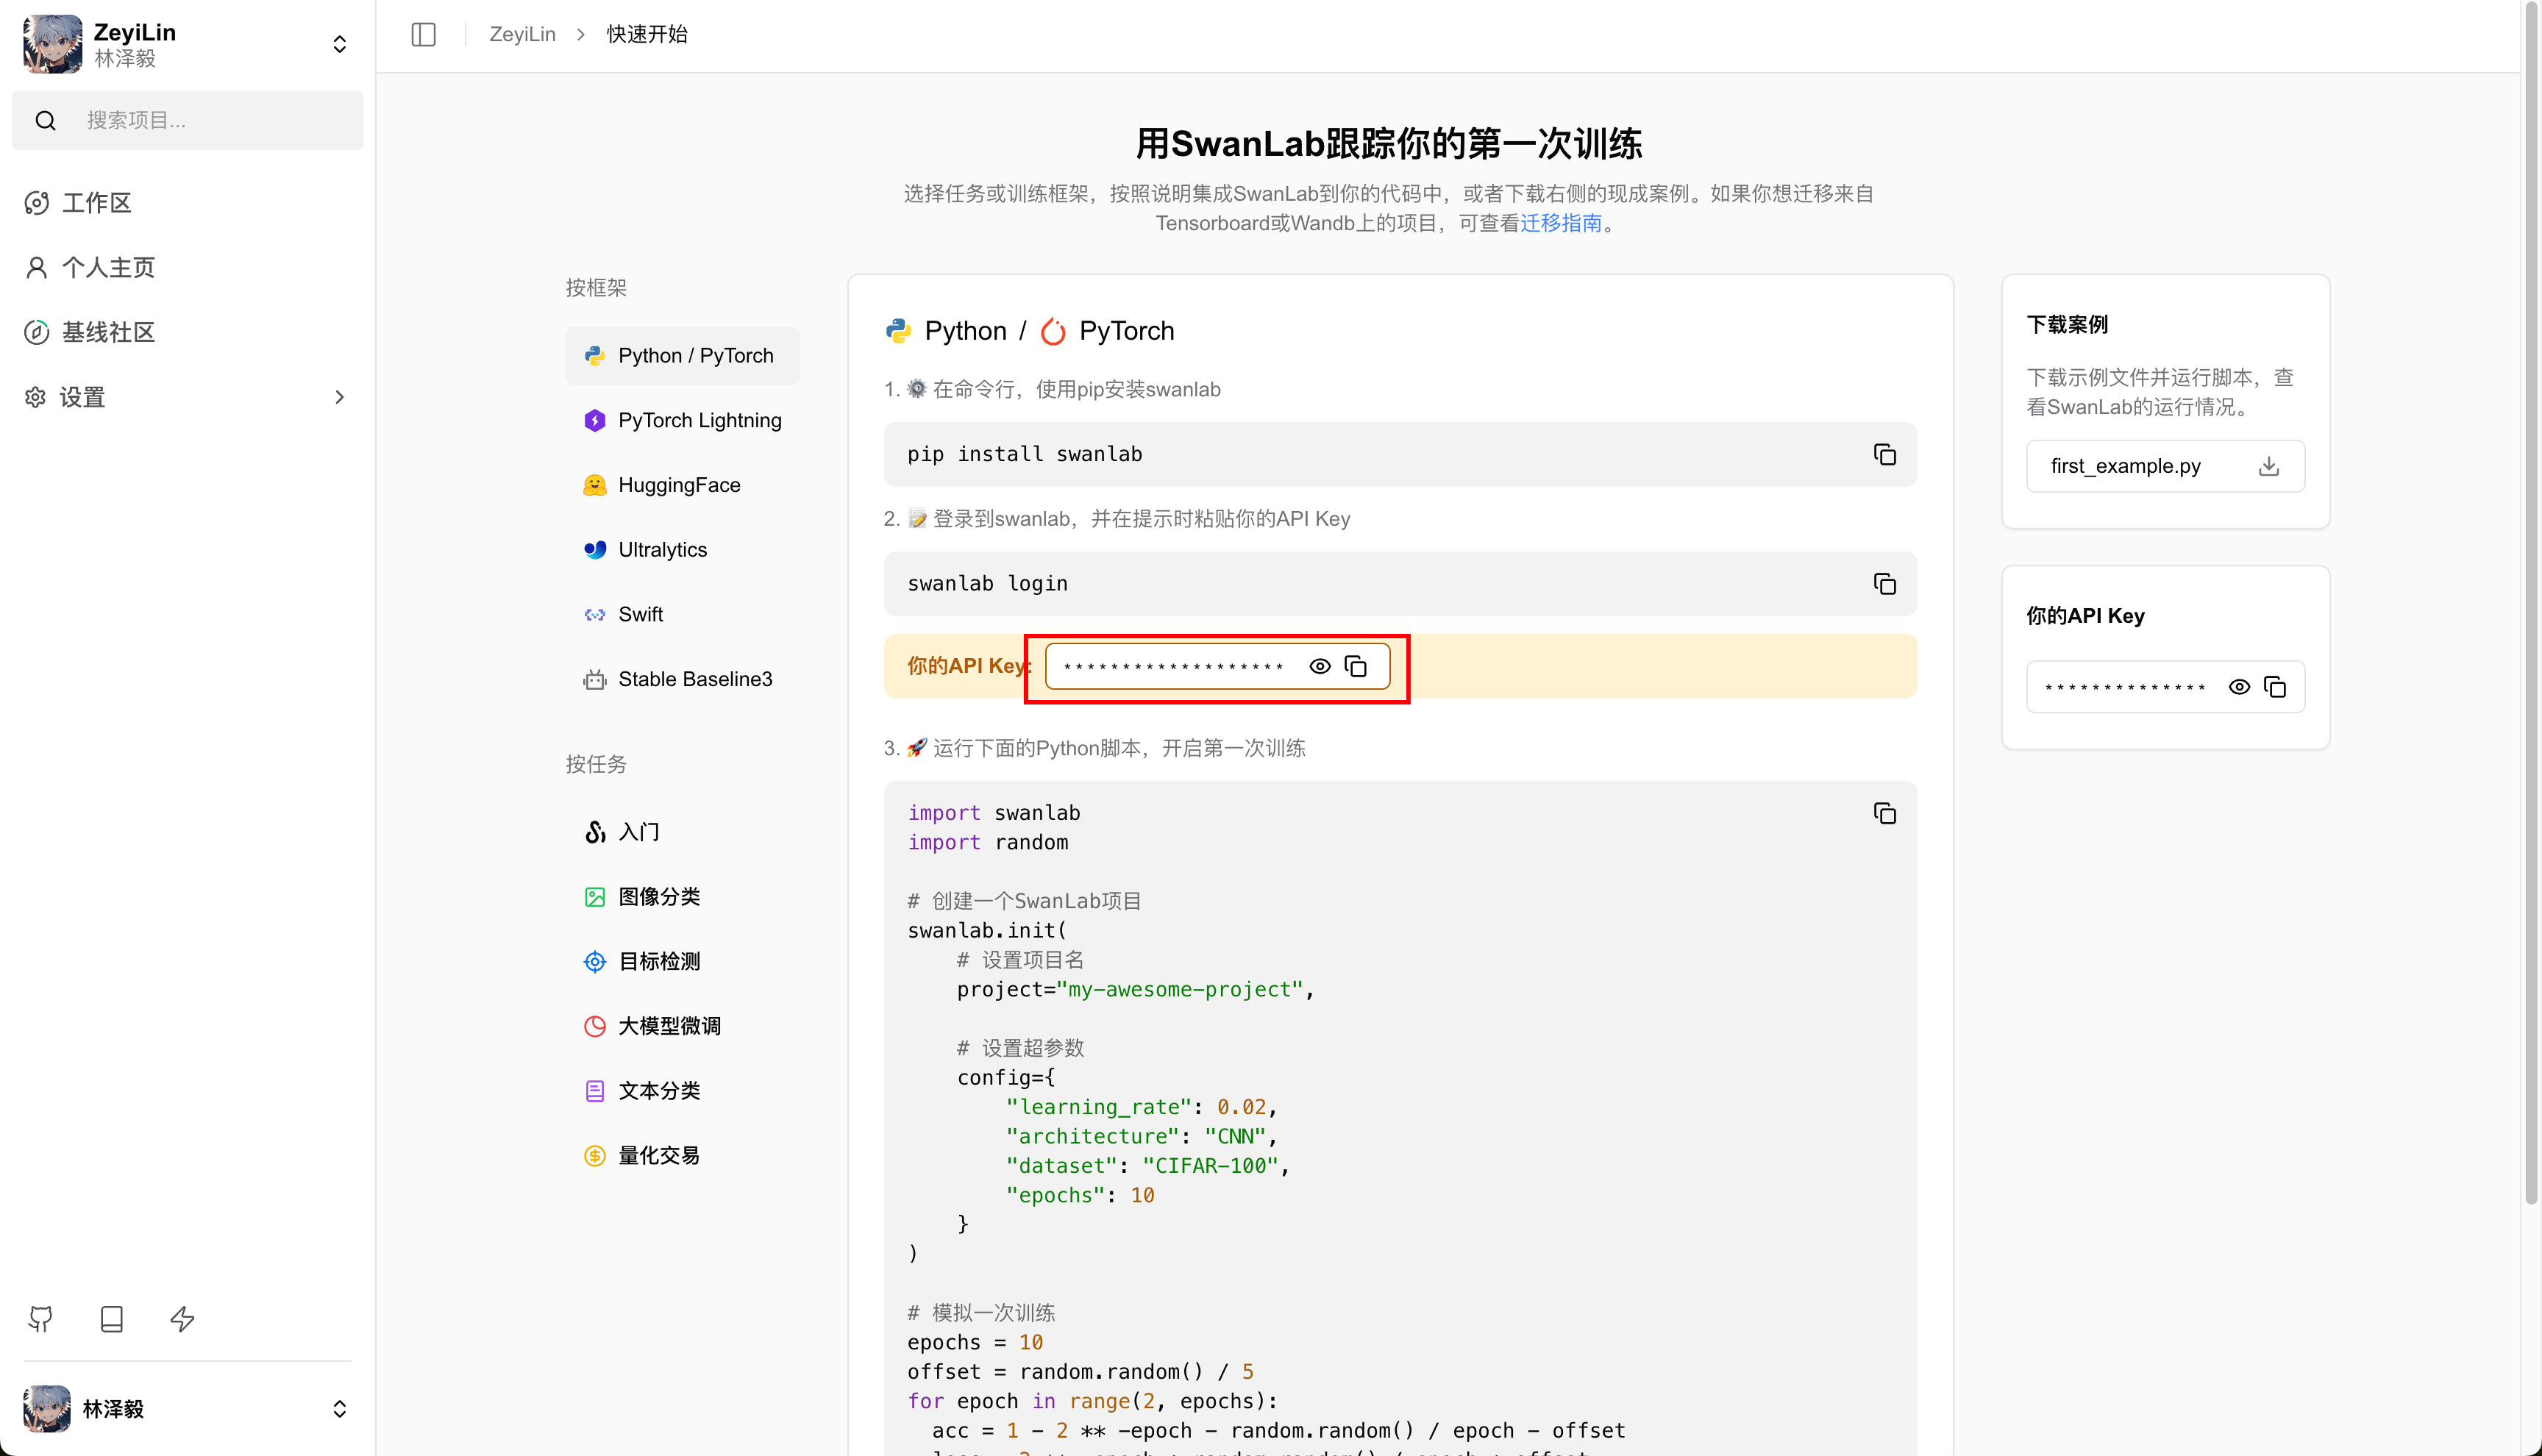Copy the pip install swanlab command
This screenshot has width=2542, height=1456.
coord(1884,455)
